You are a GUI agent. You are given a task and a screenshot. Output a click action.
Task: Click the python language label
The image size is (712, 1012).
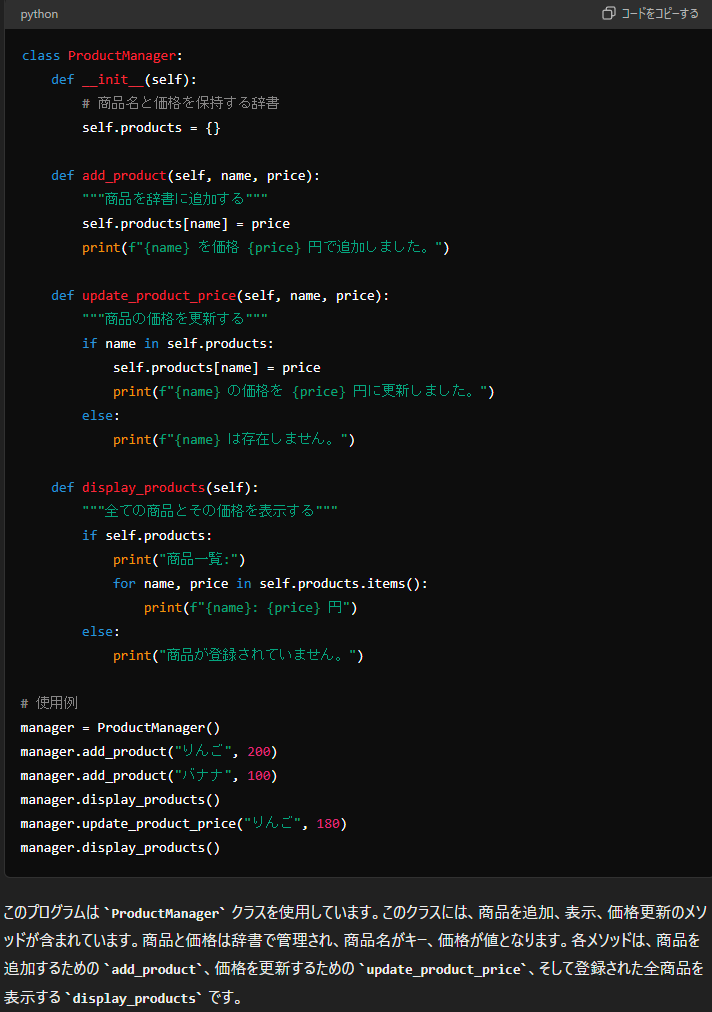click(39, 14)
